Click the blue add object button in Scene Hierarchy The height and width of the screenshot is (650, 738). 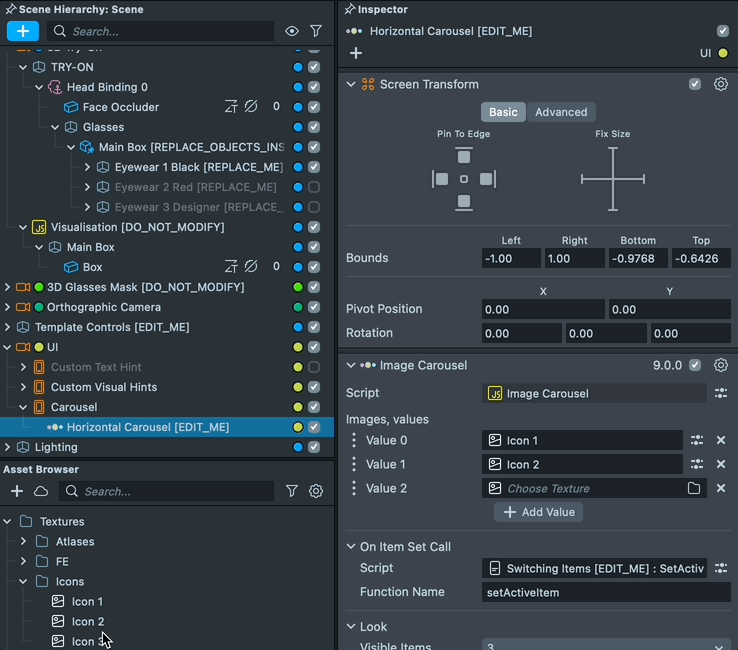tap(23, 31)
